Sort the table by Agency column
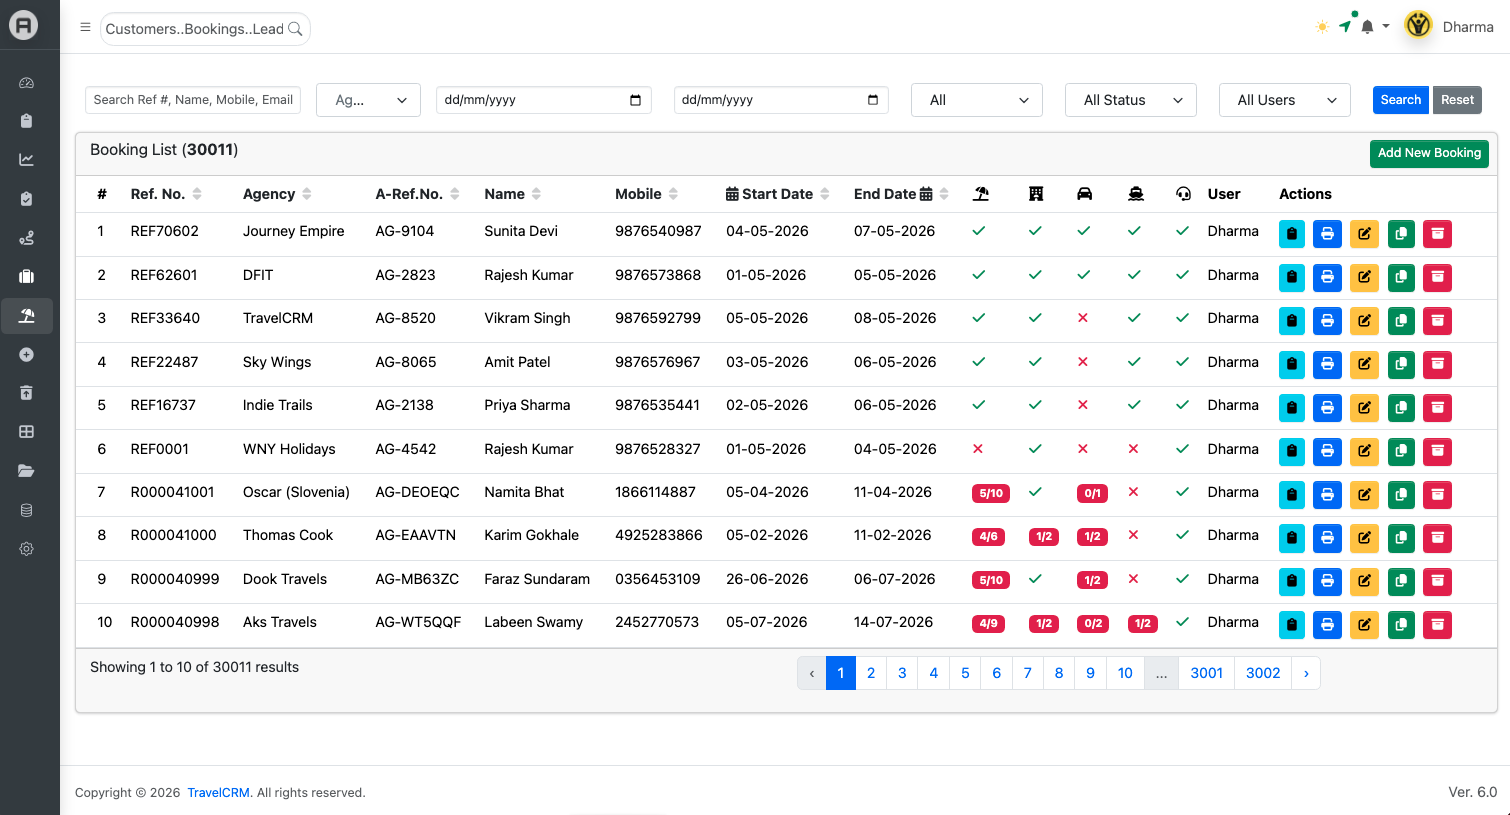 coord(307,194)
